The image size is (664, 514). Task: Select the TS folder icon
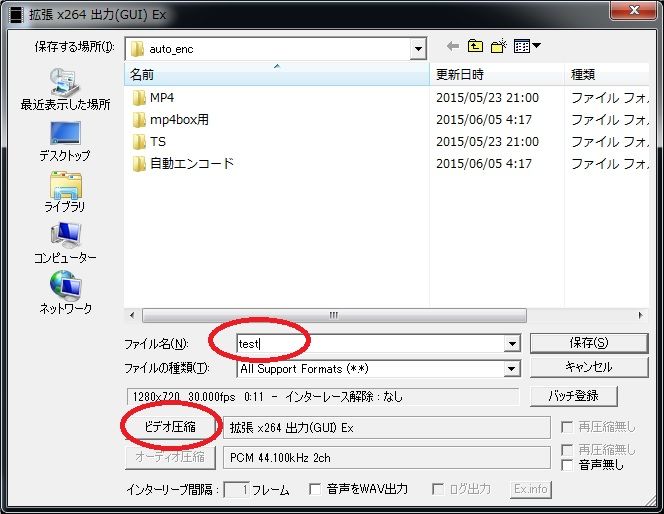click(x=138, y=142)
